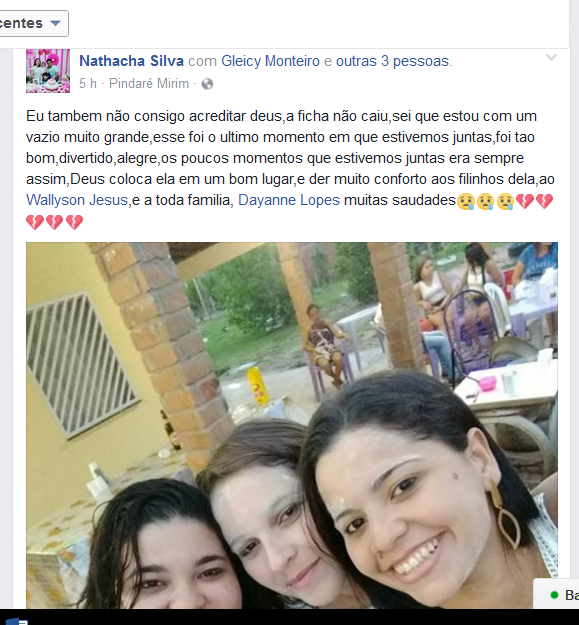This screenshot has width=579, height=625.
Task: Click the first broken heart on the last line
Action: coord(35,222)
